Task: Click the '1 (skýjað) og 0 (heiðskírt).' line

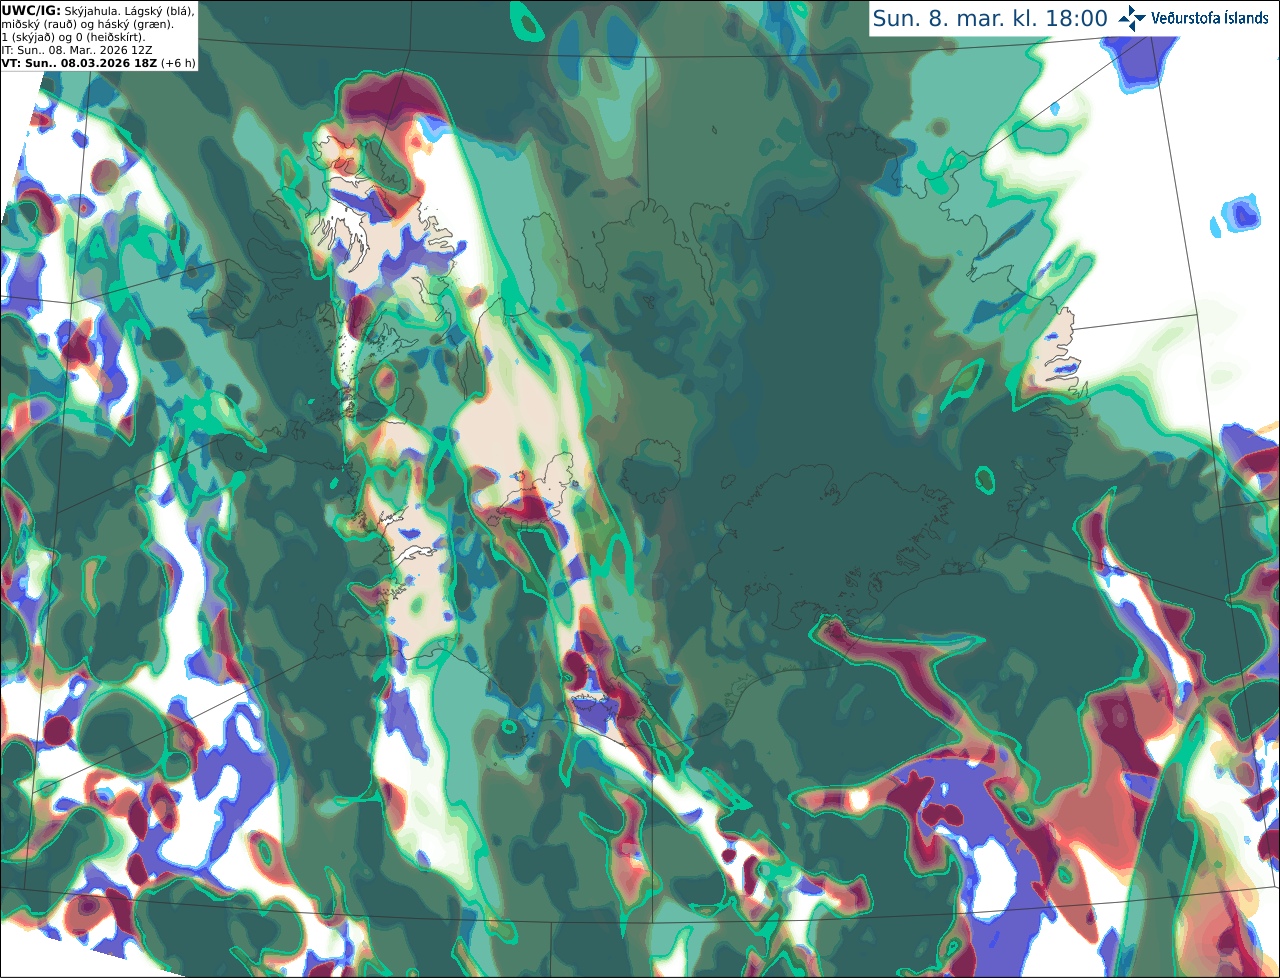Action: pos(74,37)
